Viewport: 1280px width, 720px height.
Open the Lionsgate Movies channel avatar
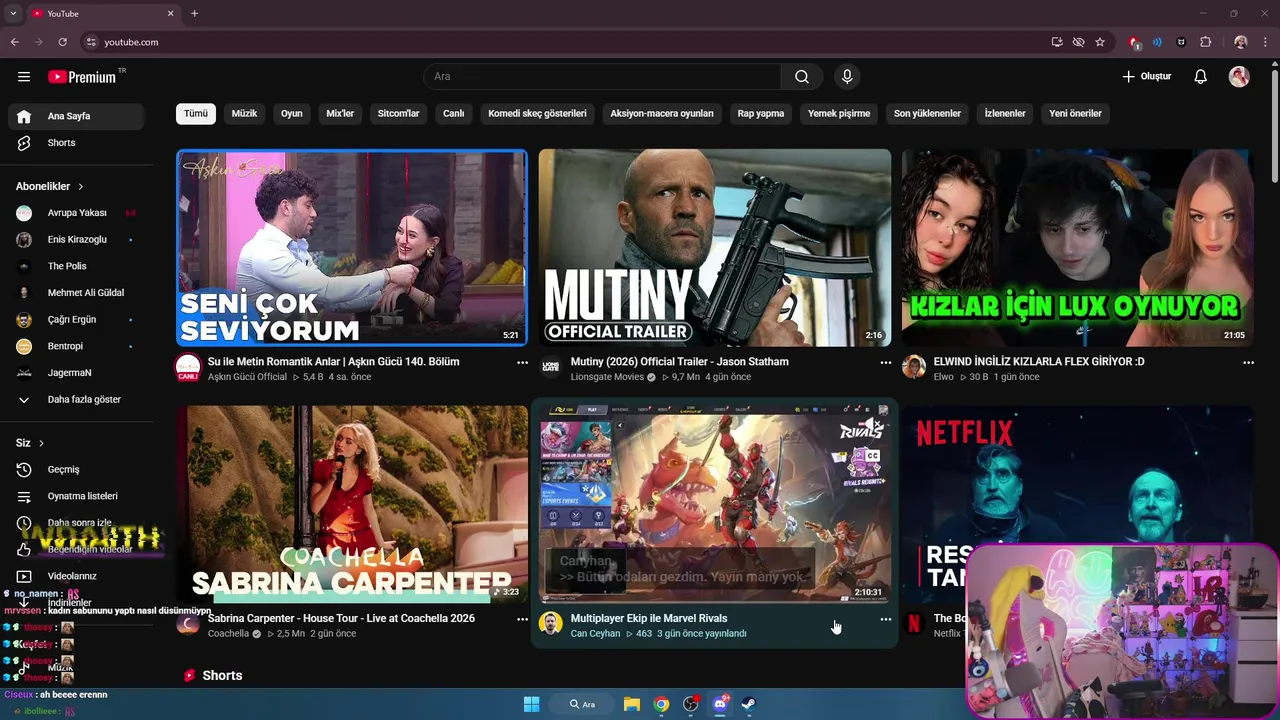pos(551,367)
